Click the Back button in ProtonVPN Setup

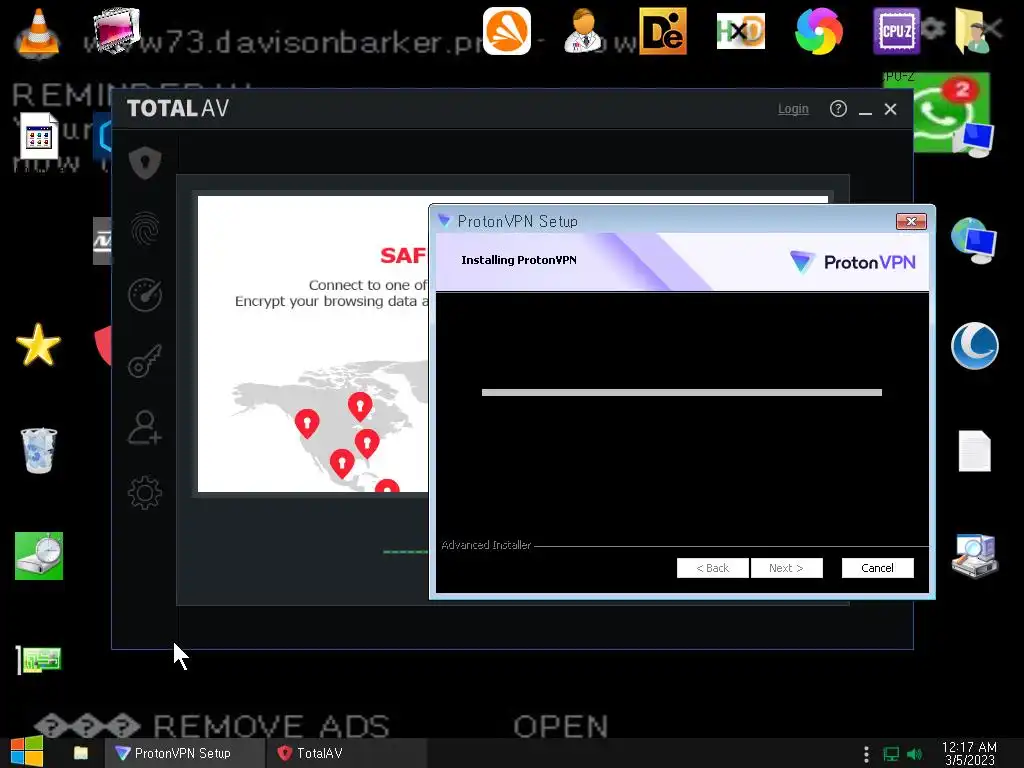[x=712, y=568]
